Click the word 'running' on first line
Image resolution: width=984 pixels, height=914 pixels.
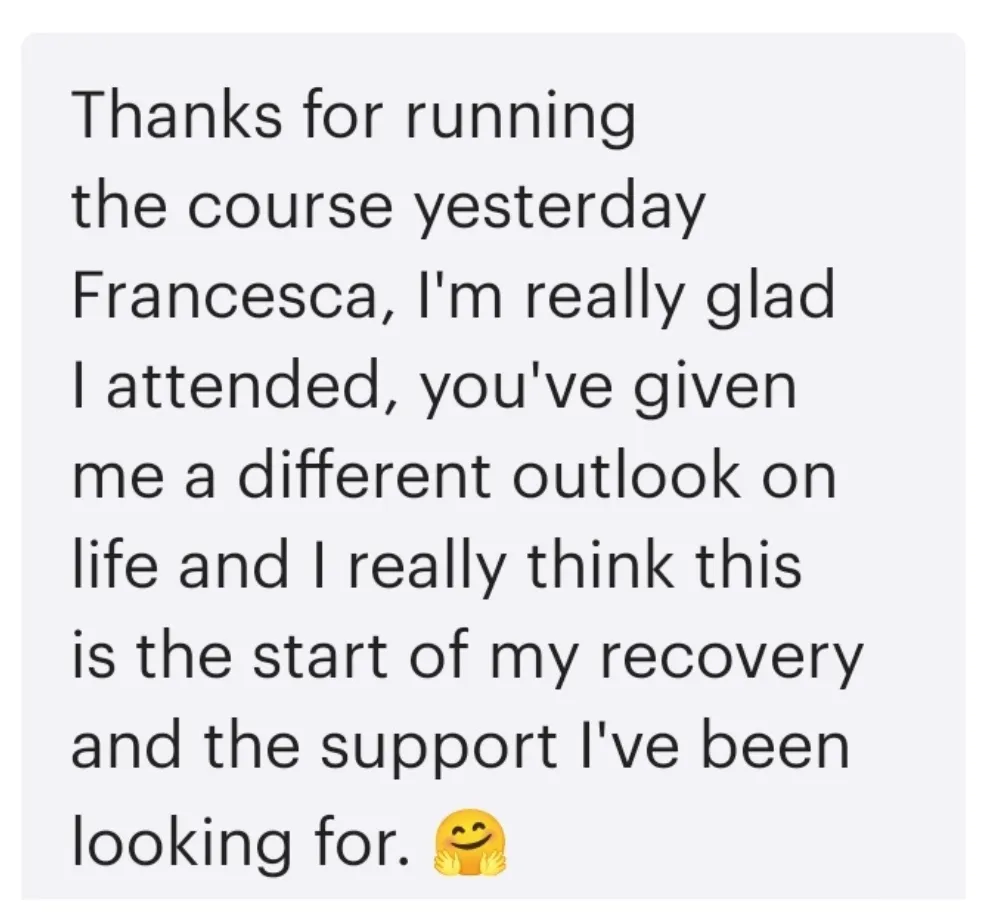(520, 119)
